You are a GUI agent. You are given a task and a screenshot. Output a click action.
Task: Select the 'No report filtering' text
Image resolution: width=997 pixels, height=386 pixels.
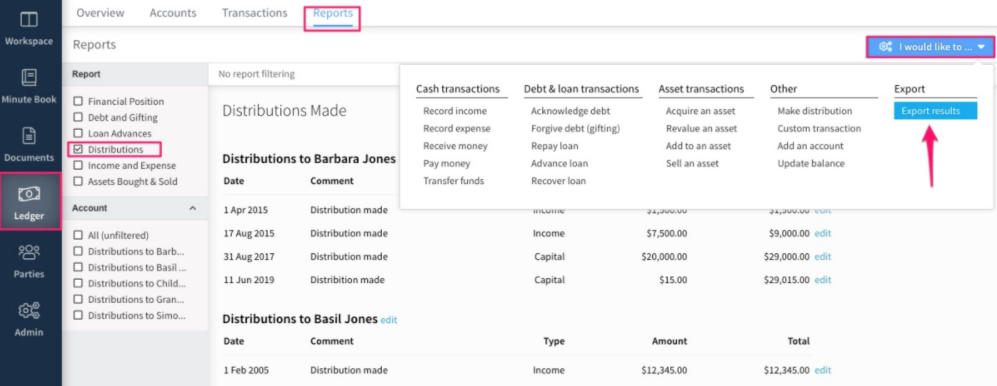256,74
